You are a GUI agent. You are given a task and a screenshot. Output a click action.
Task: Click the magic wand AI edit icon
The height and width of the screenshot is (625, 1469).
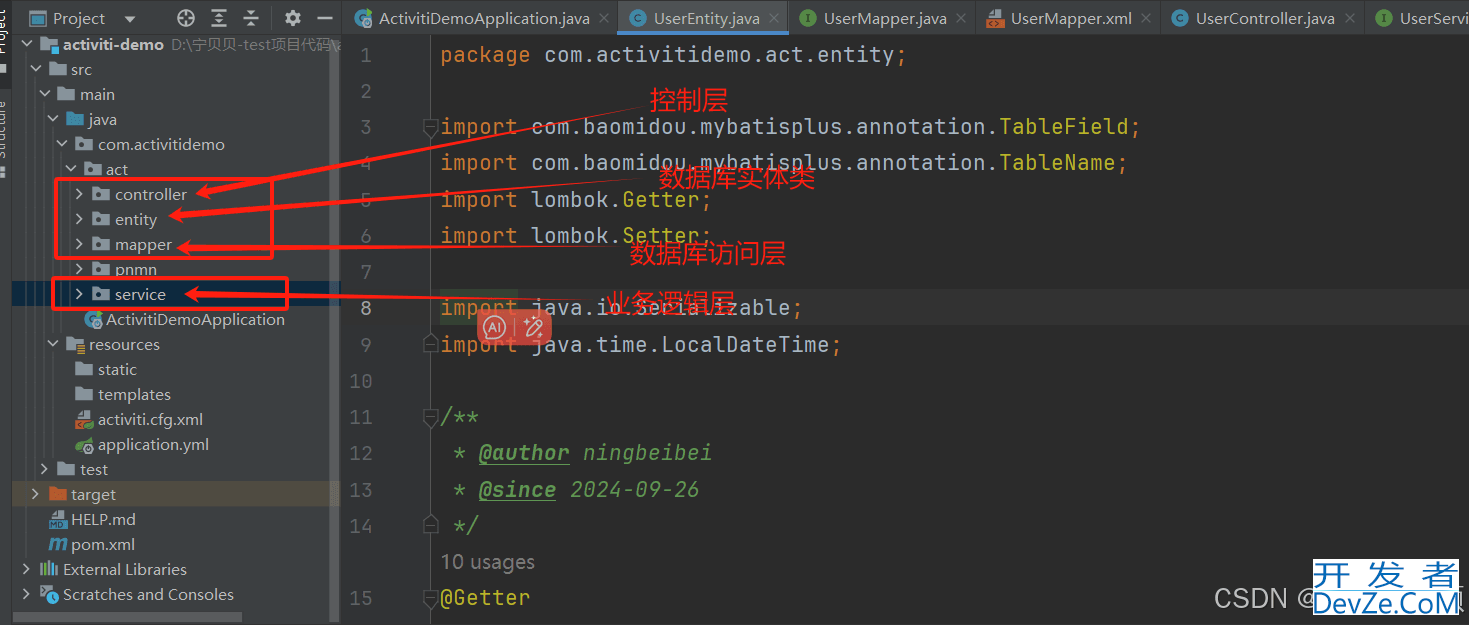pyautogui.click(x=533, y=326)
